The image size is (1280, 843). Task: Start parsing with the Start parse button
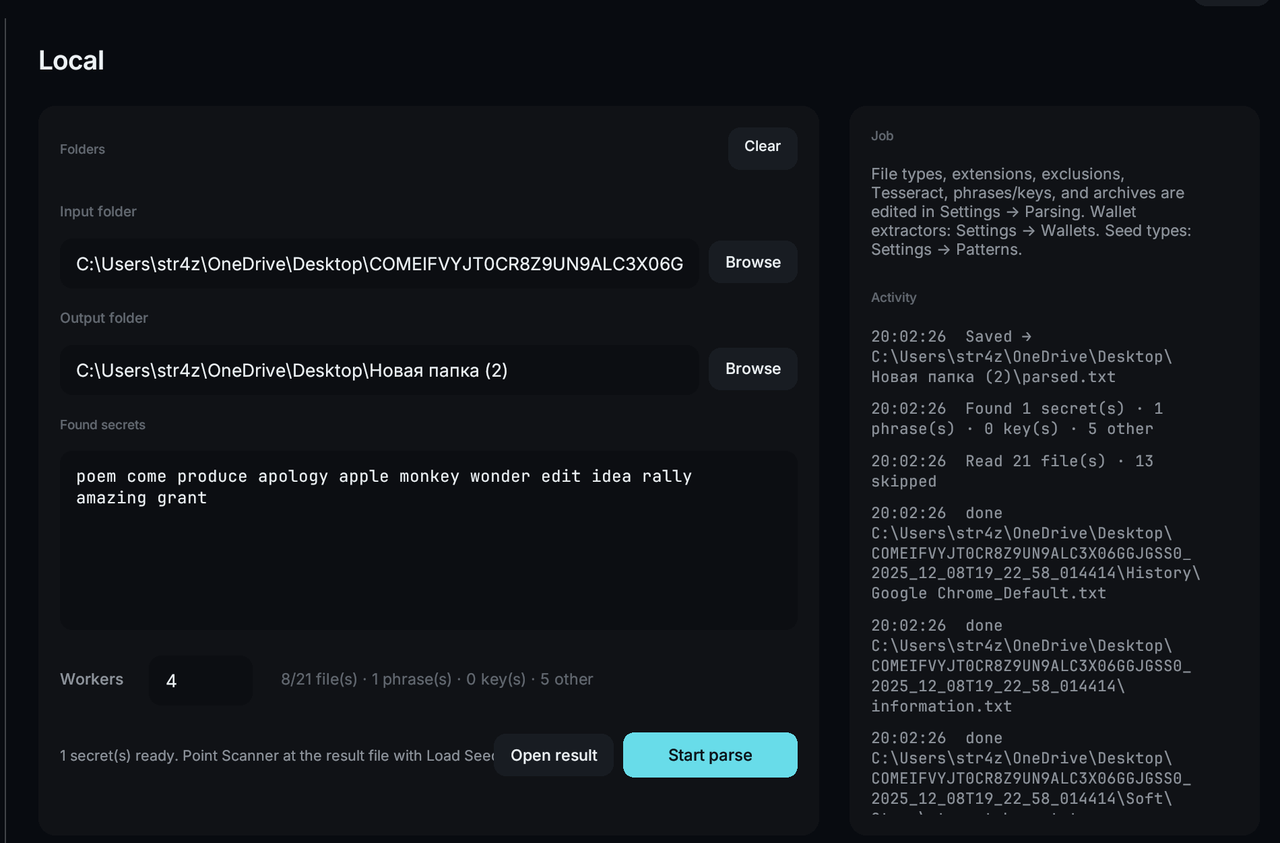pyautogui.click(x=710, y=755)
